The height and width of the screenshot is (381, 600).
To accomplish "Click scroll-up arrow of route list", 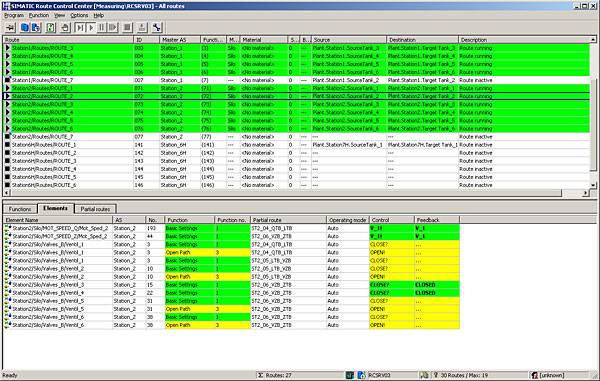I will pos(593,40).
